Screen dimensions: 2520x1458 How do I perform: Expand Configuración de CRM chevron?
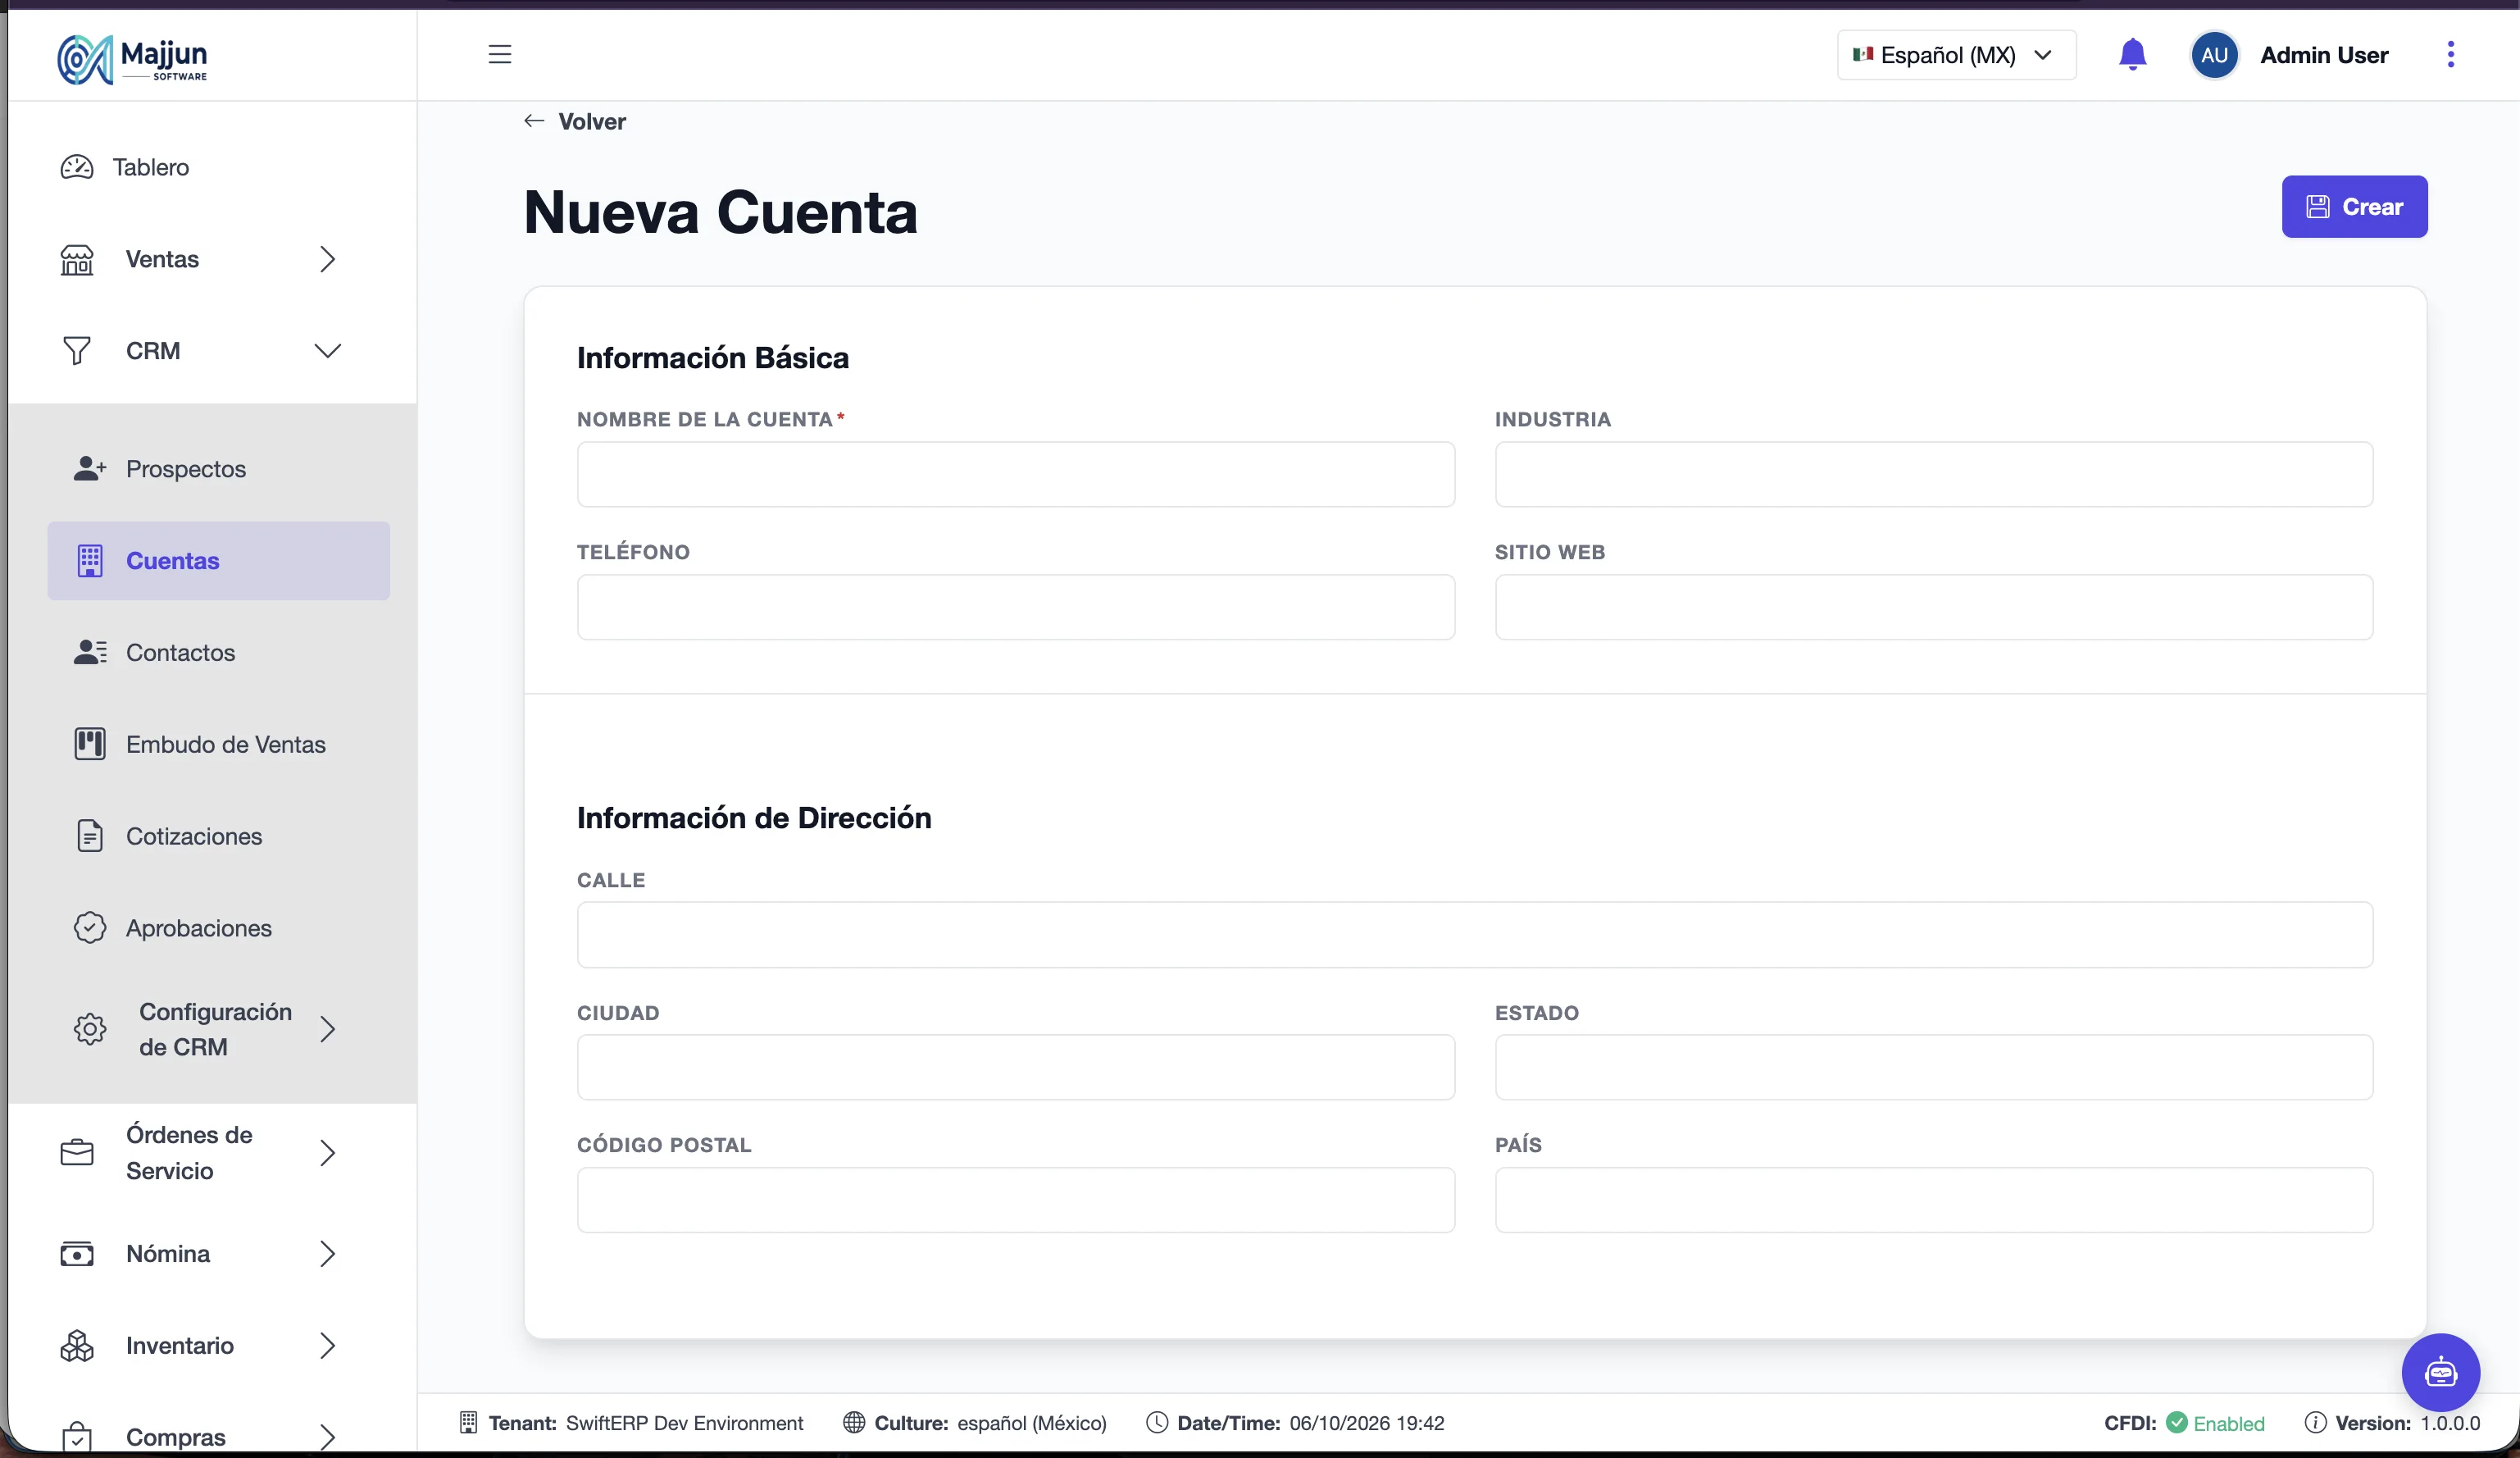tap(327, 1029)
